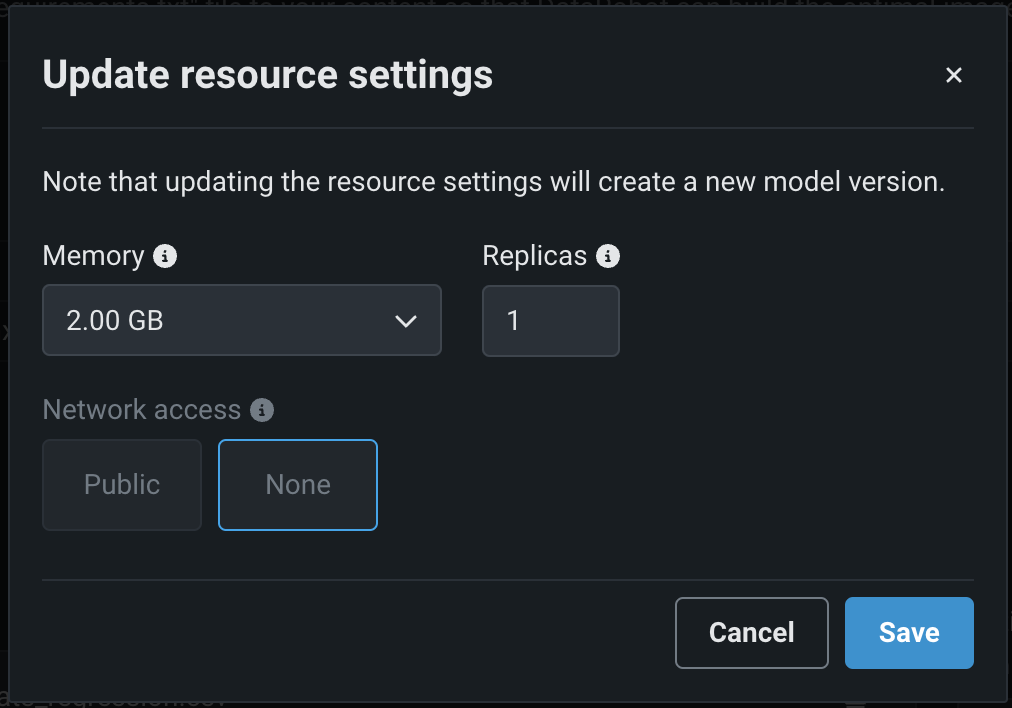1012x708 pixels.
Task: Expand the Memory dropdown chevron
Action: (405, 321)
